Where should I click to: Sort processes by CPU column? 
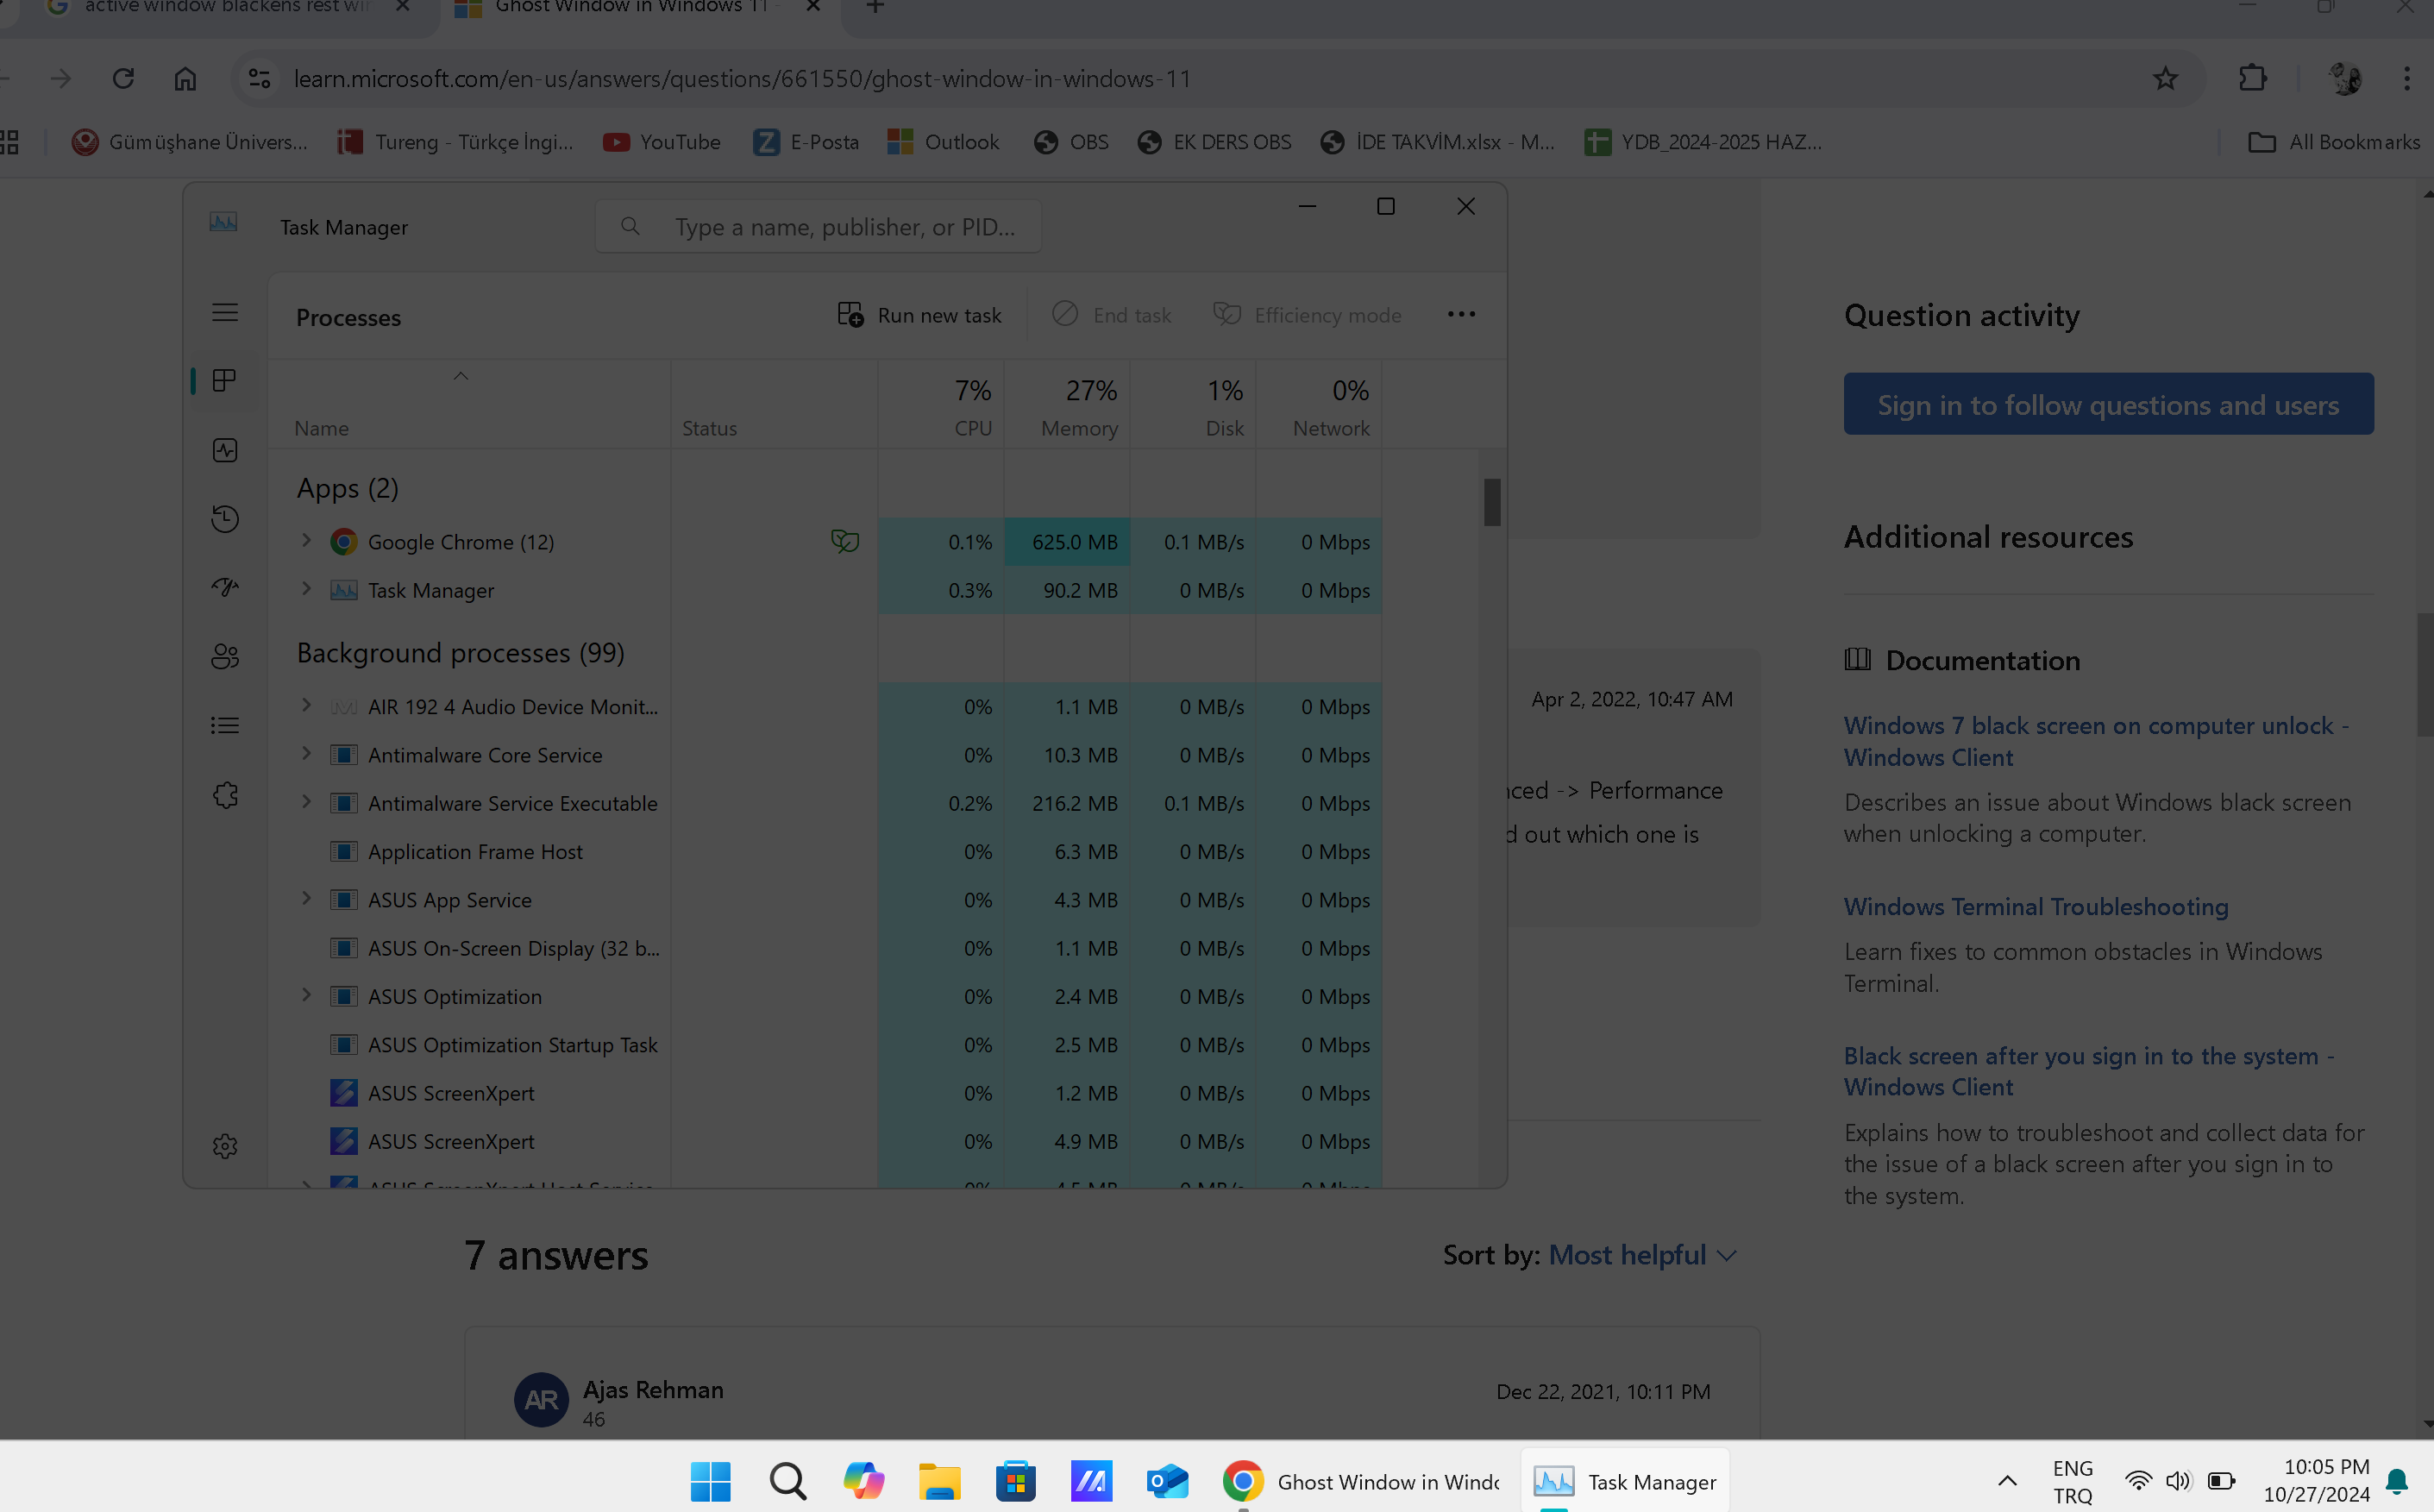click(941, 405)
